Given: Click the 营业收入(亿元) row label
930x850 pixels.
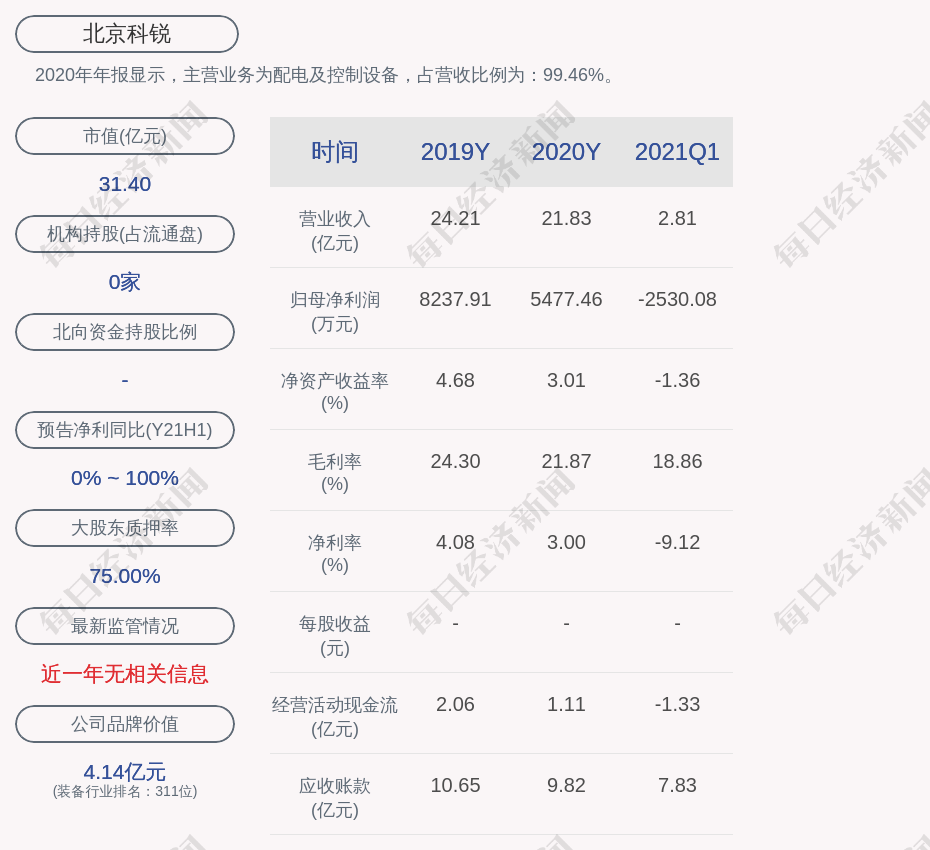Looking at the screenshot, I should (x=335, y=231).
